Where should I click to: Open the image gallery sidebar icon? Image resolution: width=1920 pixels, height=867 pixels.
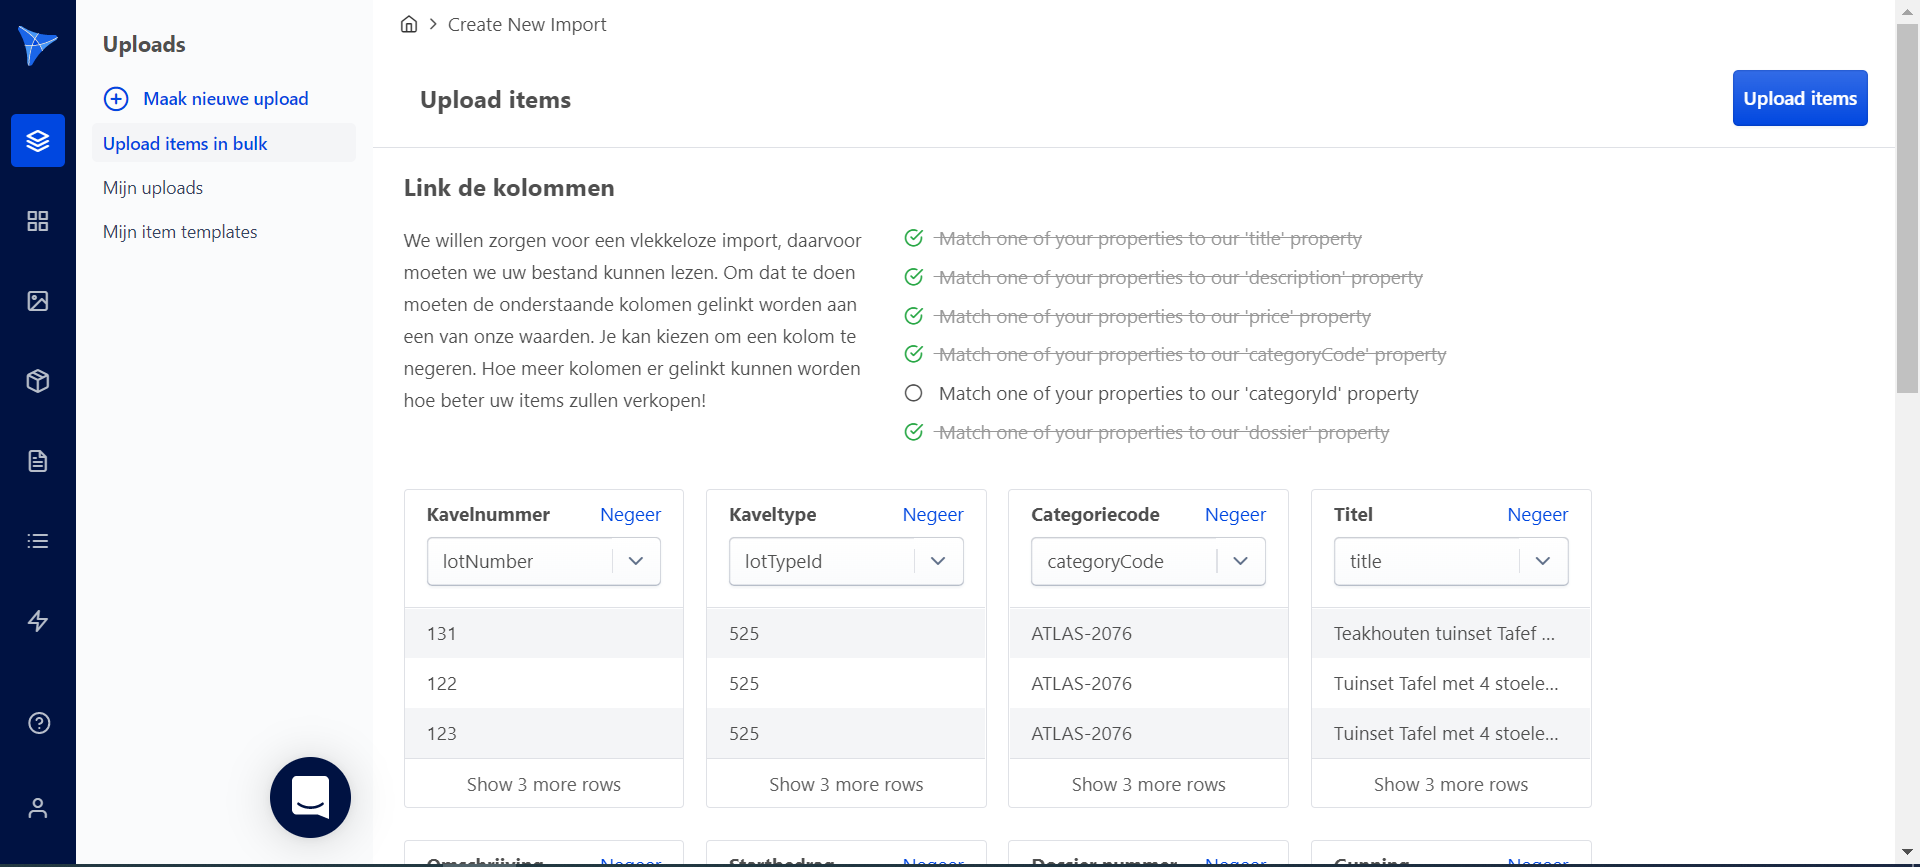38,301
